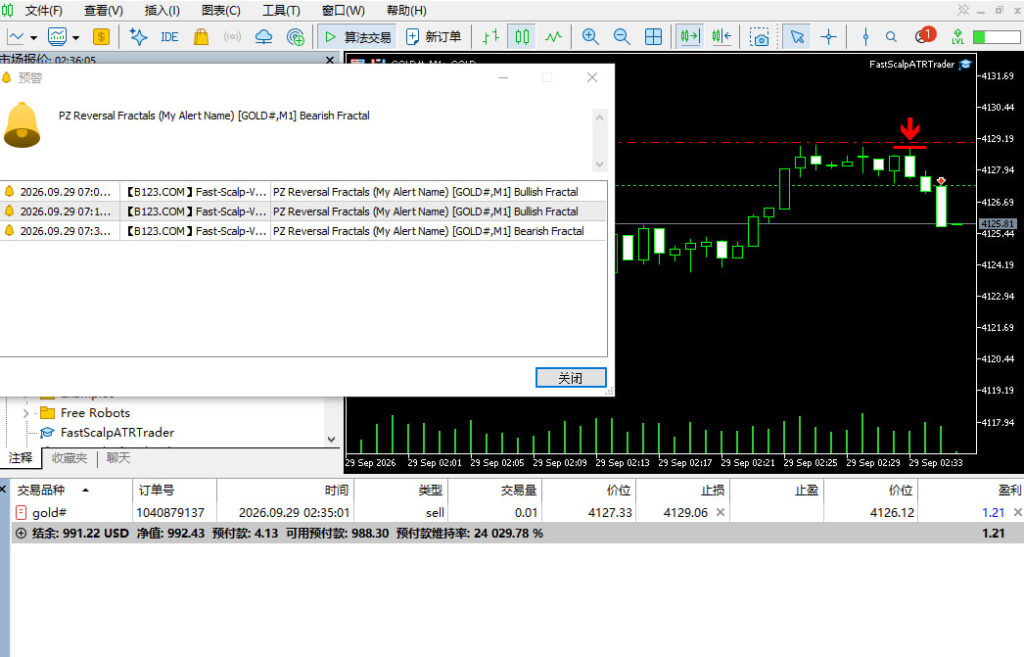Toggle chart shift from right edge
The height and width of the screenshot is (657, 1024).
point(722,37)
